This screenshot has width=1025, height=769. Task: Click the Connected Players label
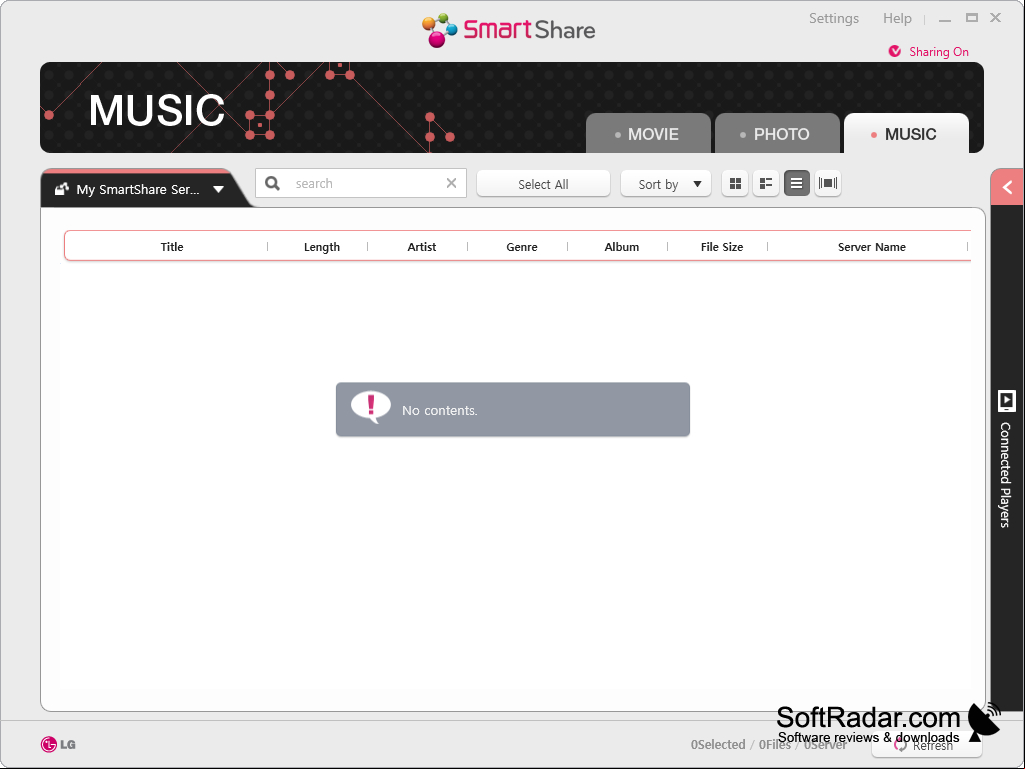point(1005,475)
